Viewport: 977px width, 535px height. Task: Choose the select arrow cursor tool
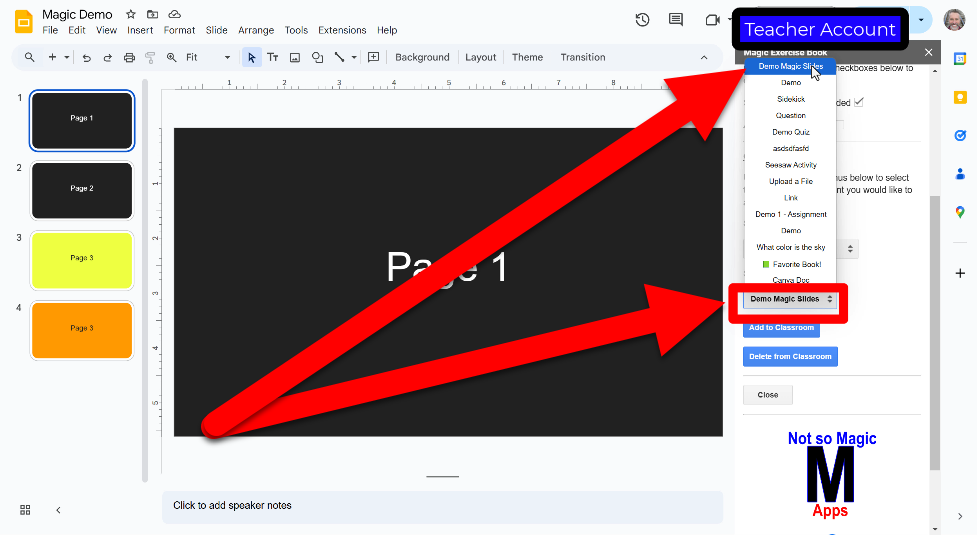pos(251,57)
